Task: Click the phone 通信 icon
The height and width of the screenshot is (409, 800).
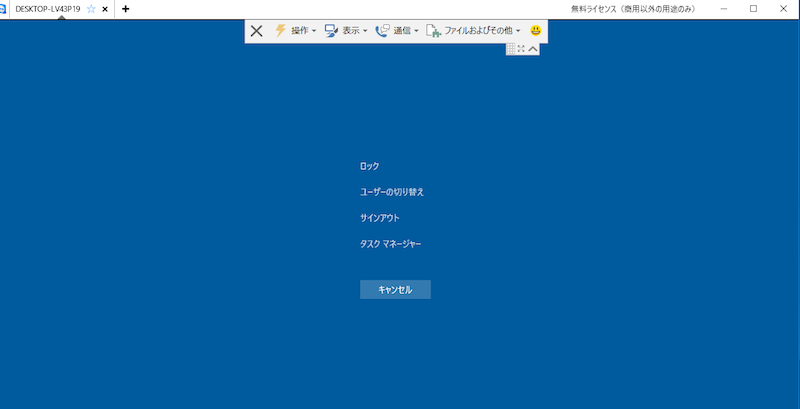Action: pos(382,31)
